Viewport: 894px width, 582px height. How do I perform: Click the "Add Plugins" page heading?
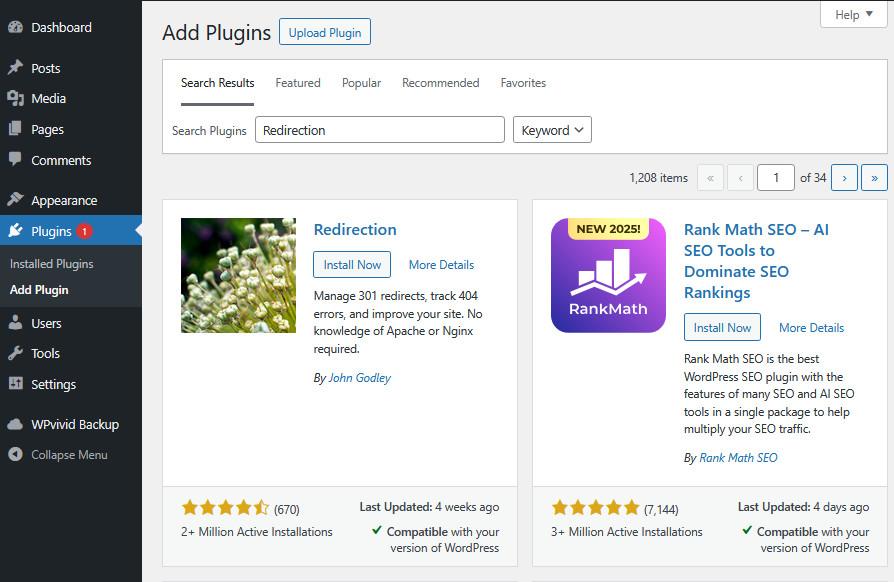(217, 32)
